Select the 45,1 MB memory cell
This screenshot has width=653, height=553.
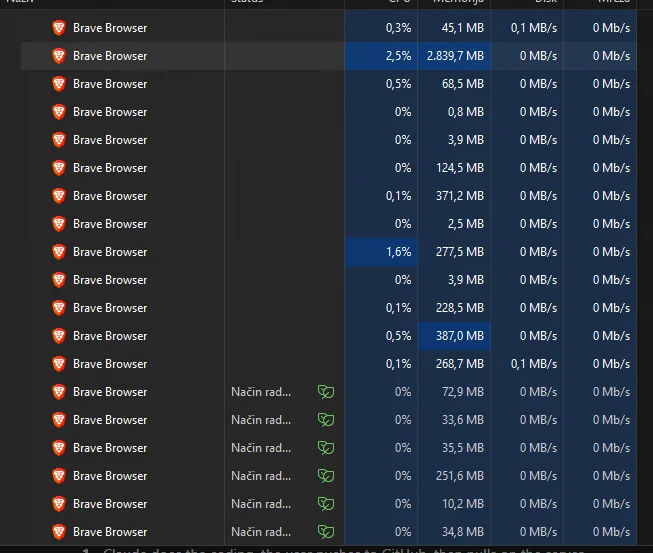pos(454,28)
